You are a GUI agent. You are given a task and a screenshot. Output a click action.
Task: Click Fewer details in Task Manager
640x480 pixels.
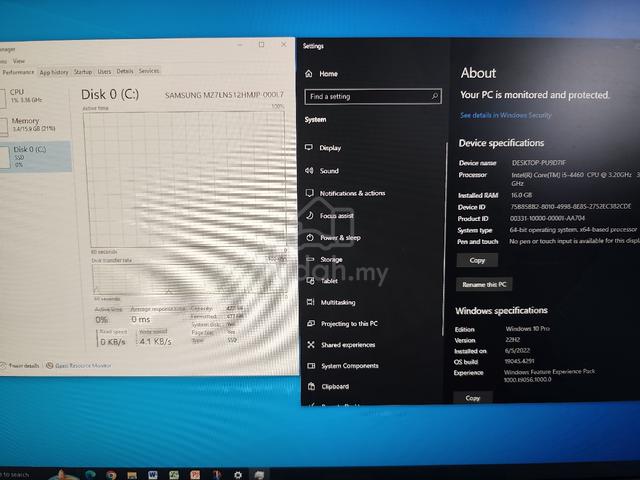click(20, 365)
